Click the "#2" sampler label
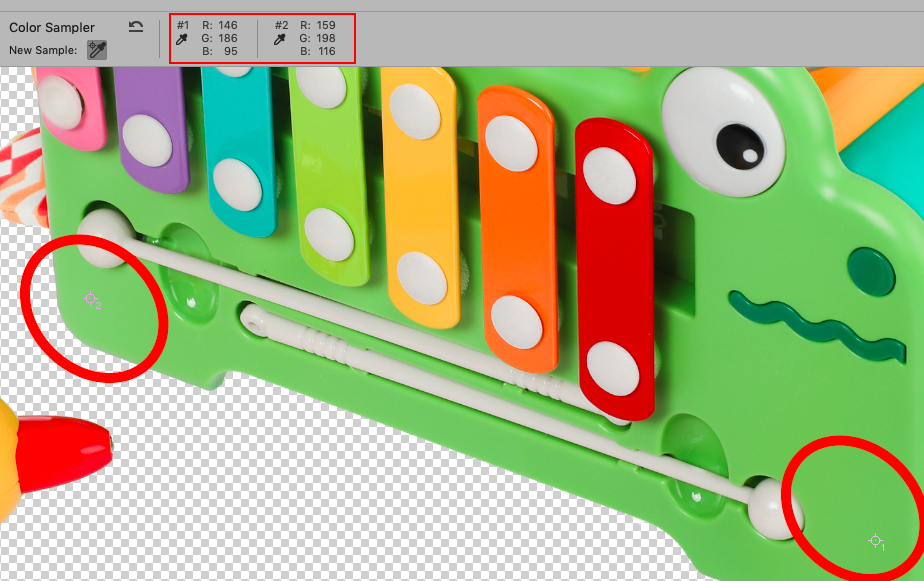This screenshot has height=581, width=924. [x=281, y=25]
